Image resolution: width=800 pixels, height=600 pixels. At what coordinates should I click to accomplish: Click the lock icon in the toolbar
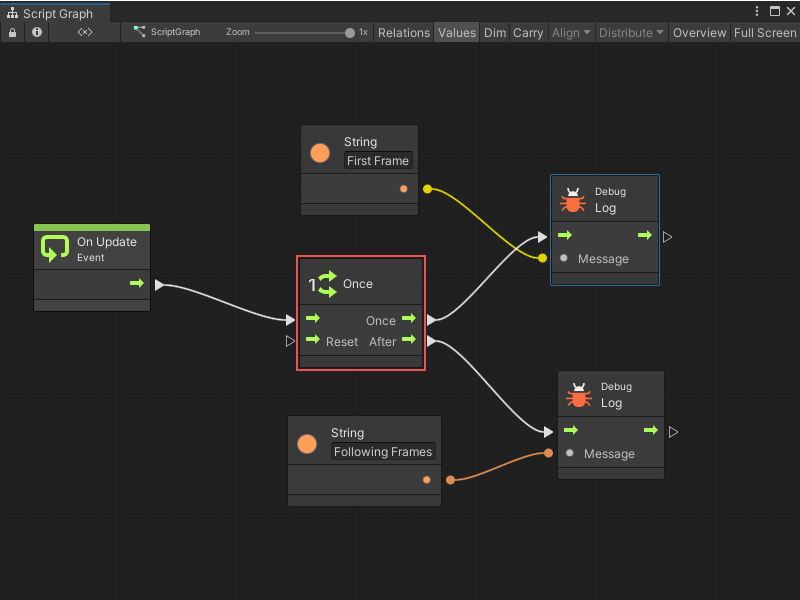12,32
